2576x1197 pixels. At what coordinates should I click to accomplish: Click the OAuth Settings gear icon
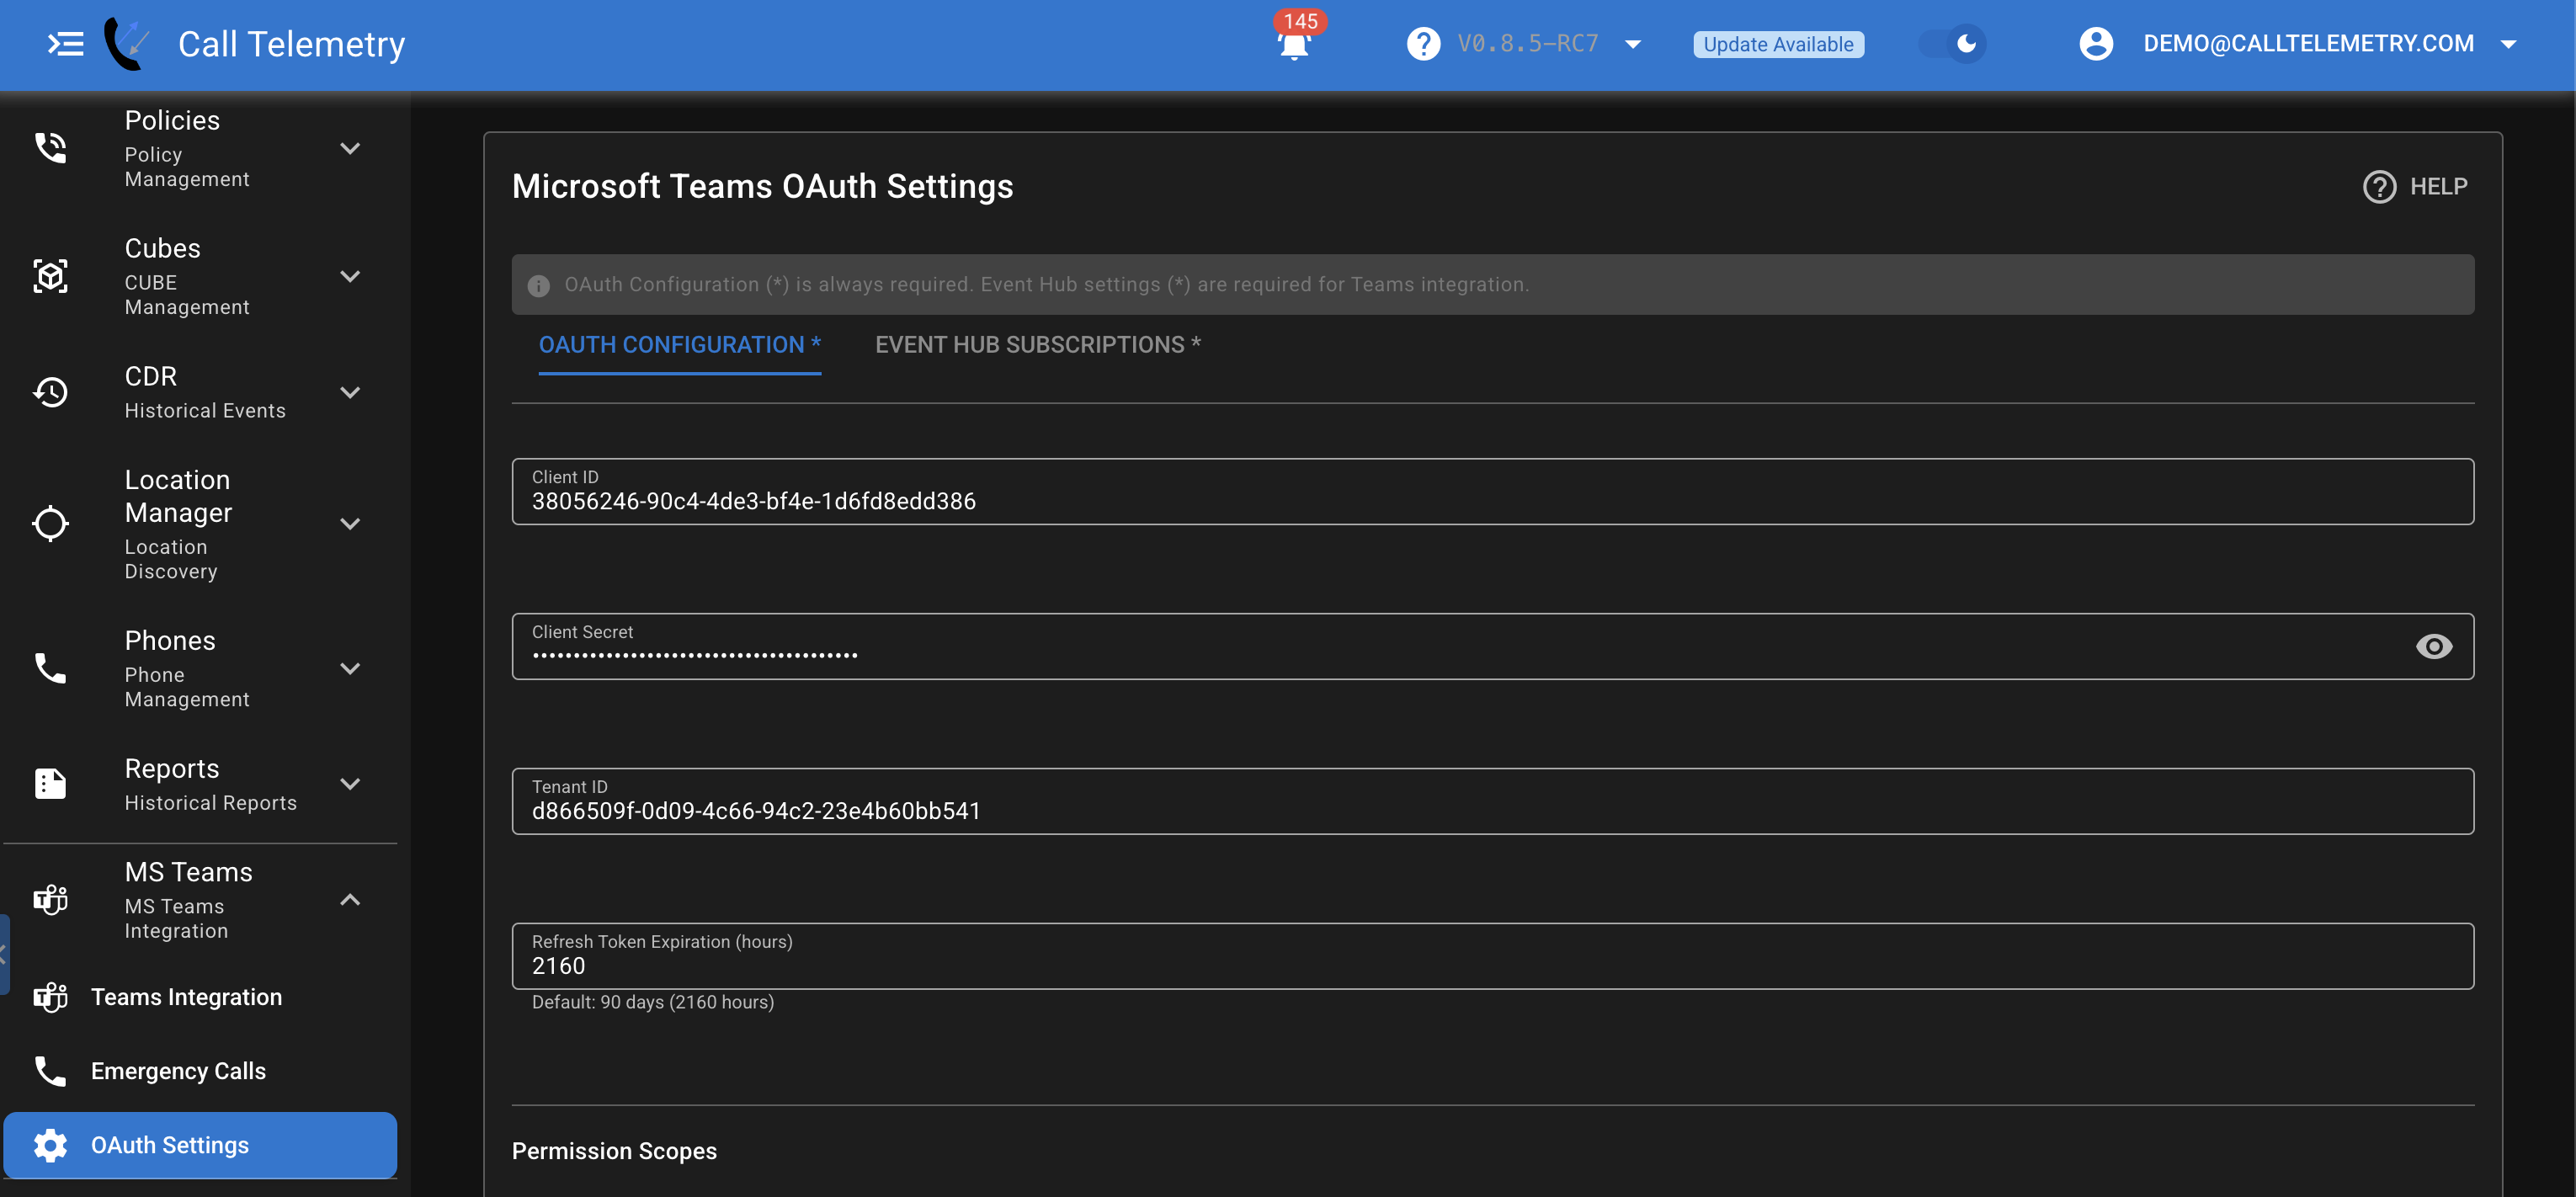pos(50,1145)
